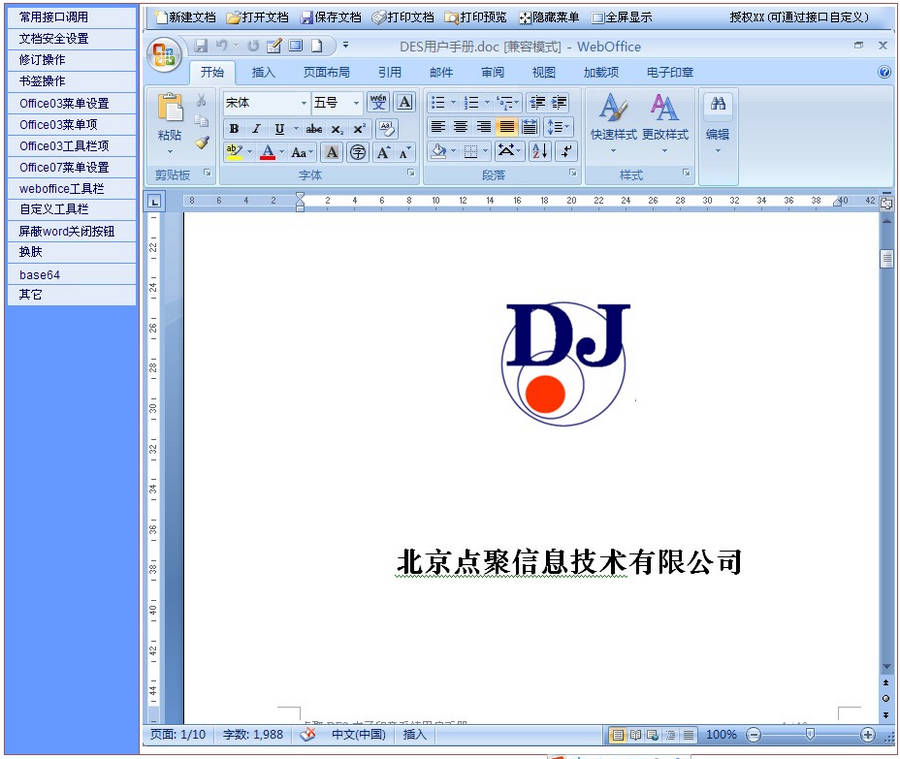Click the increase indent icon
The image size is (900, 759).
559,103
